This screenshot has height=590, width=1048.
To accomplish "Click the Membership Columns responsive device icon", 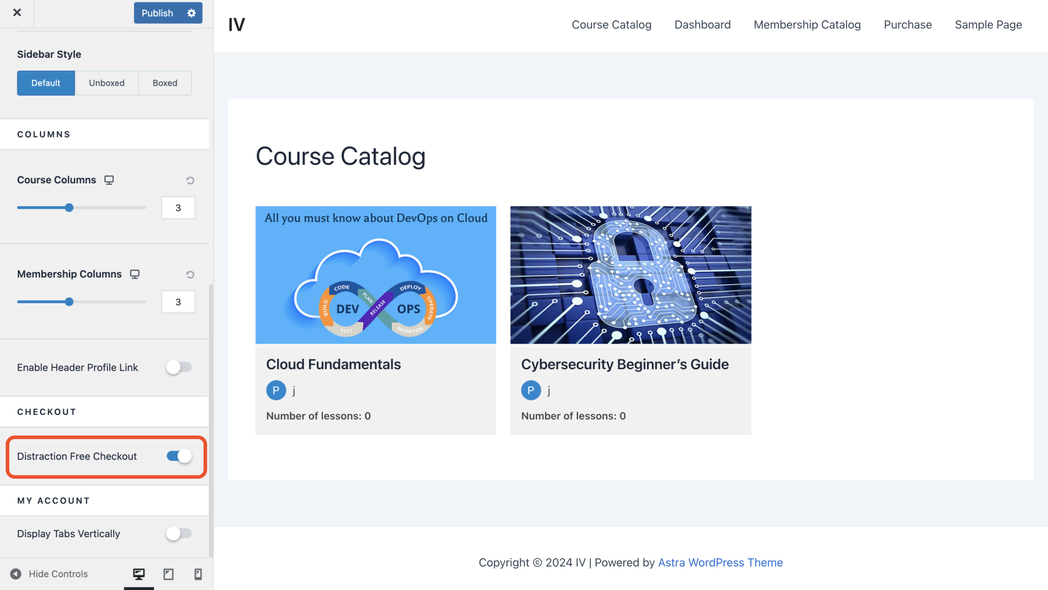I will (x=135, y=274).
